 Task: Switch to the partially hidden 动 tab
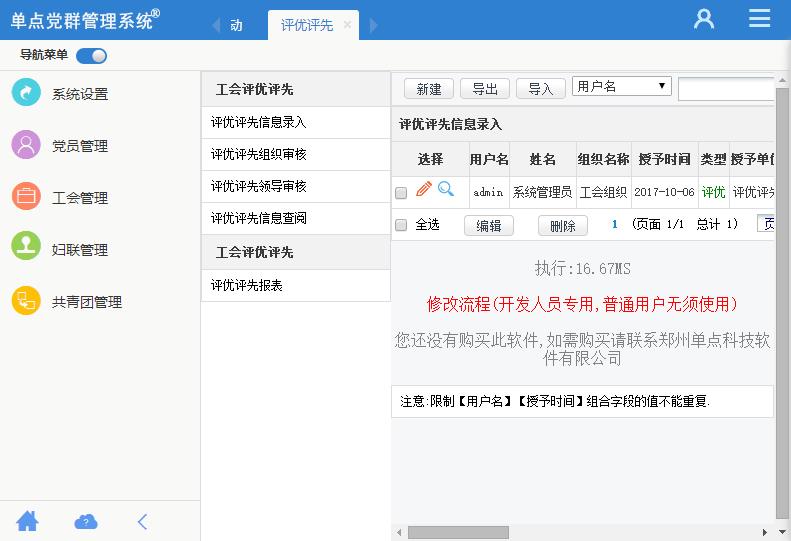click(x=236, y=25)
